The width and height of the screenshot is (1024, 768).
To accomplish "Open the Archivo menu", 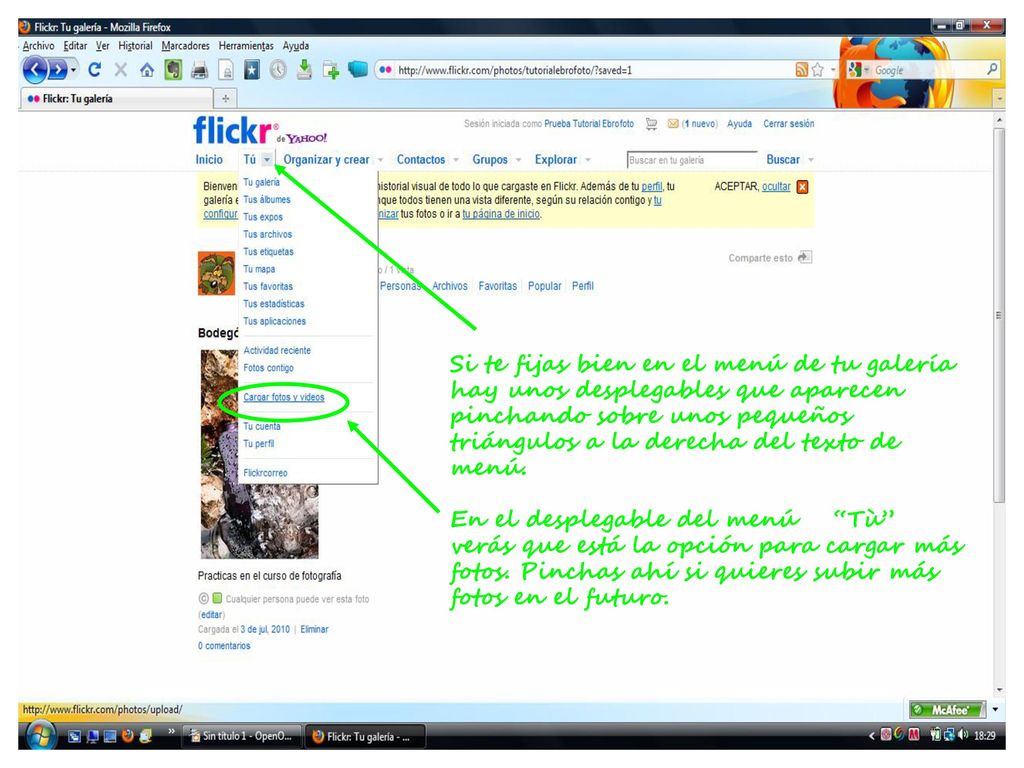I will click(x=39, y=46).
